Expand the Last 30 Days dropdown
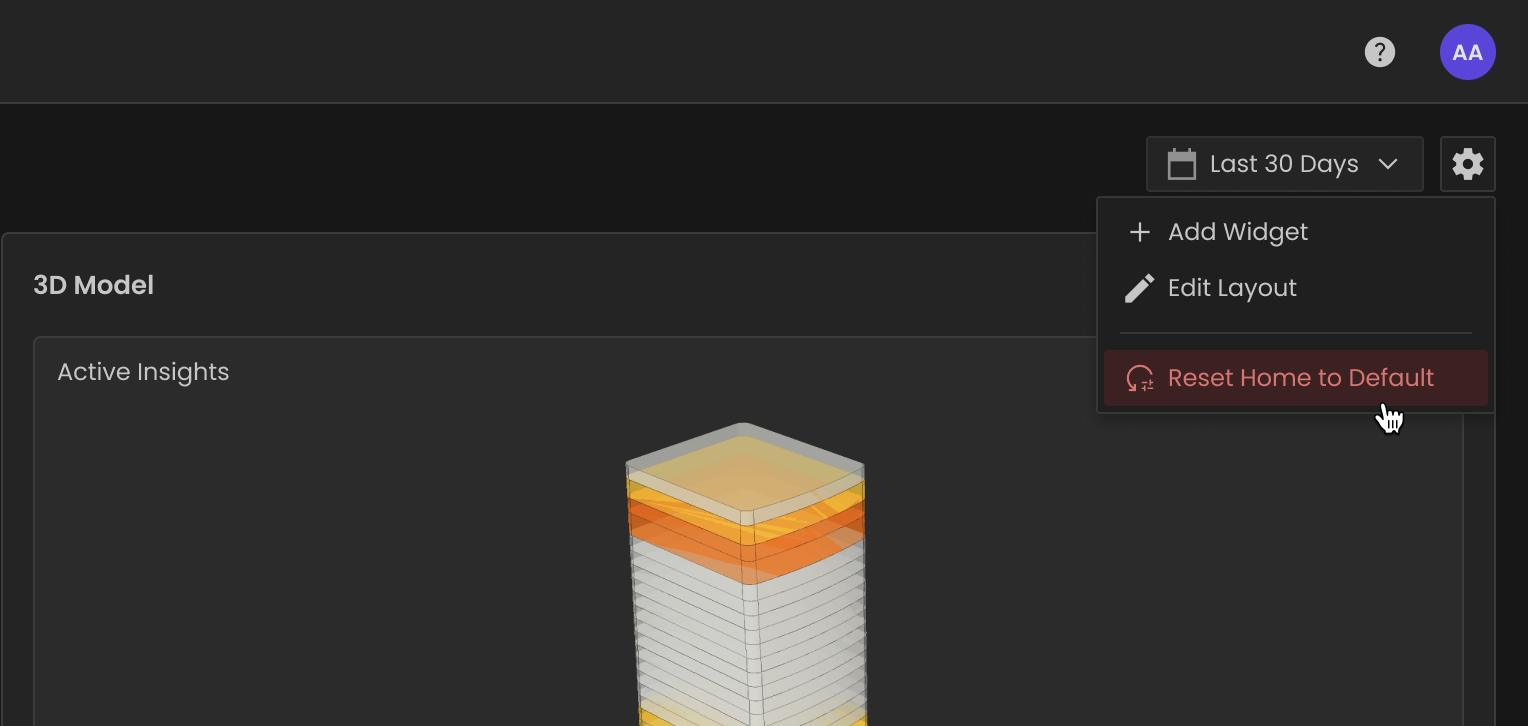The image size is (1528, 726). click(1284, 164)
